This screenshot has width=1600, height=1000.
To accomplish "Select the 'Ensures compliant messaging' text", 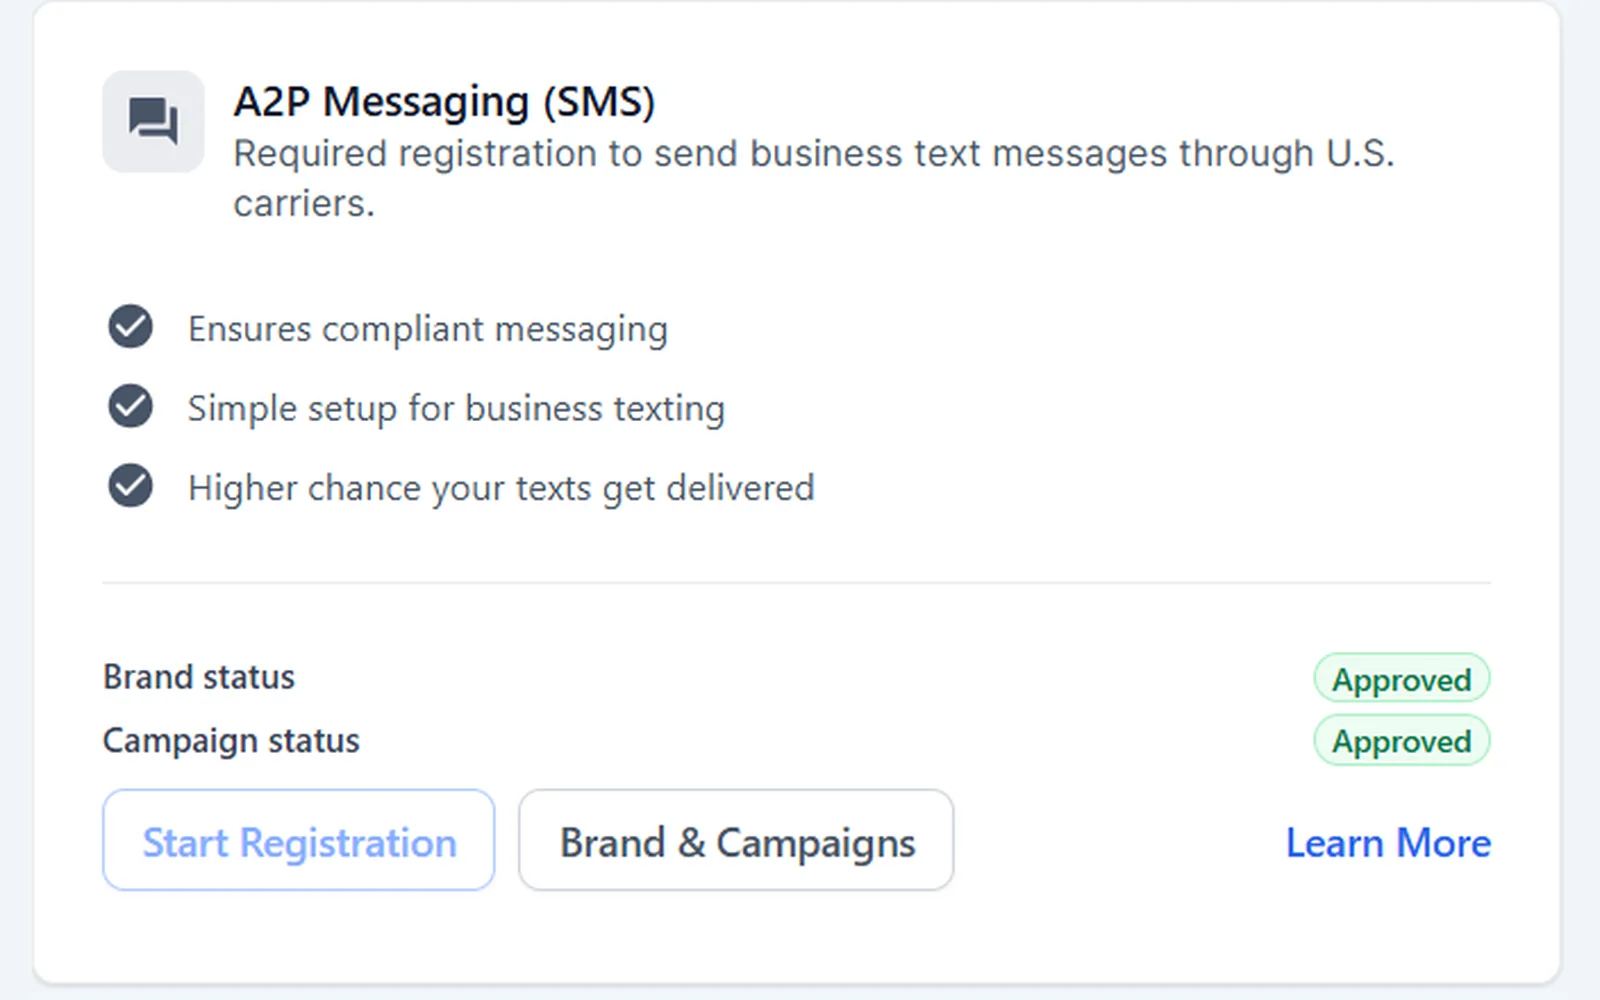I will 428,329.
